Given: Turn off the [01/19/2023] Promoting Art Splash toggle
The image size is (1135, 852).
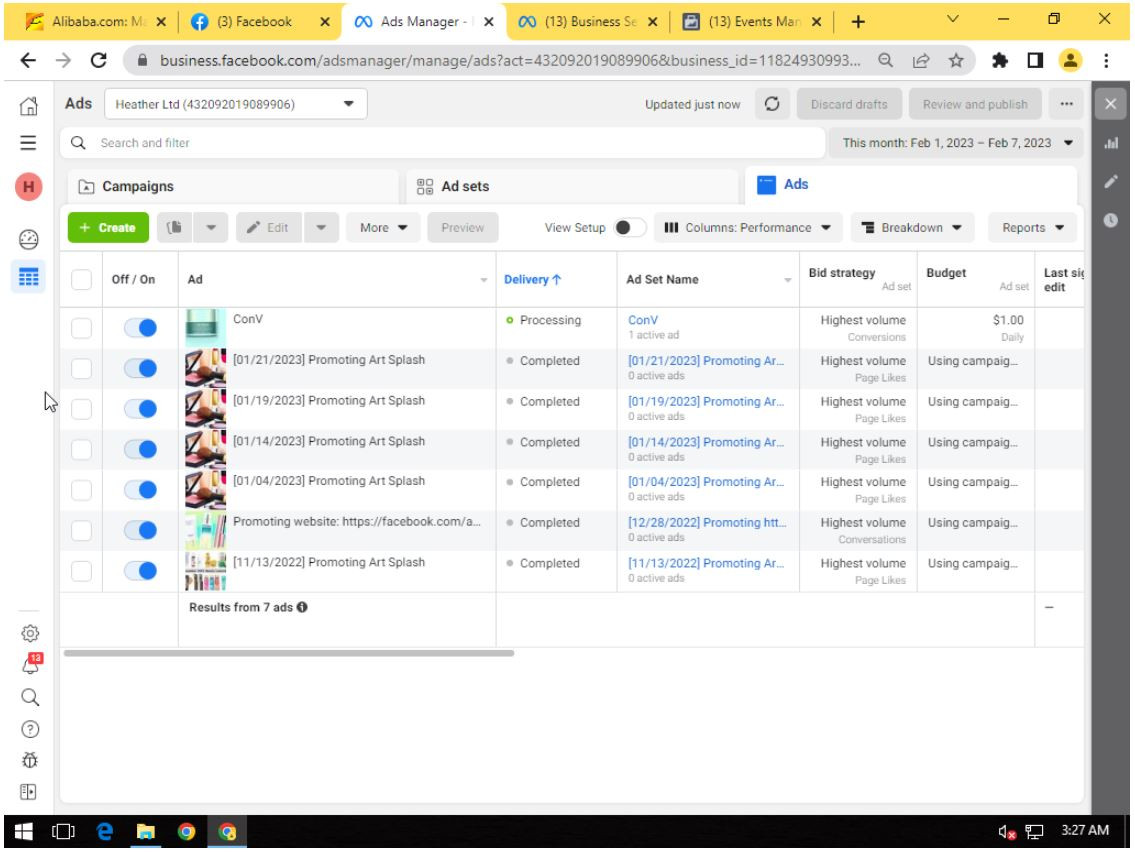Looking at the screenshot, I should pos(140,409).
